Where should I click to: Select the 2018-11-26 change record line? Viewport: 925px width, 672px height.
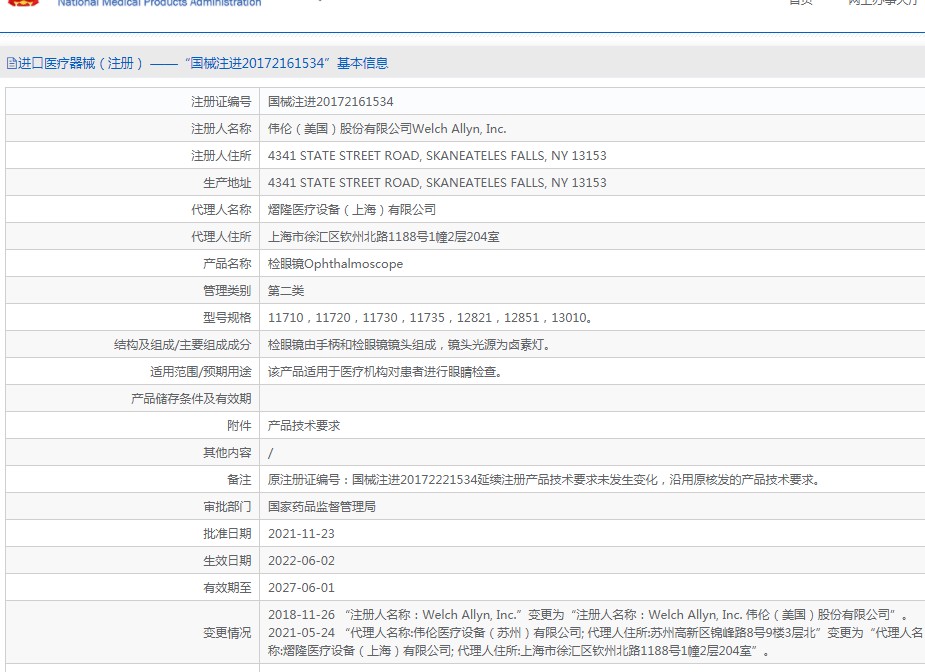pyautogui.click(x=588, y=615)
